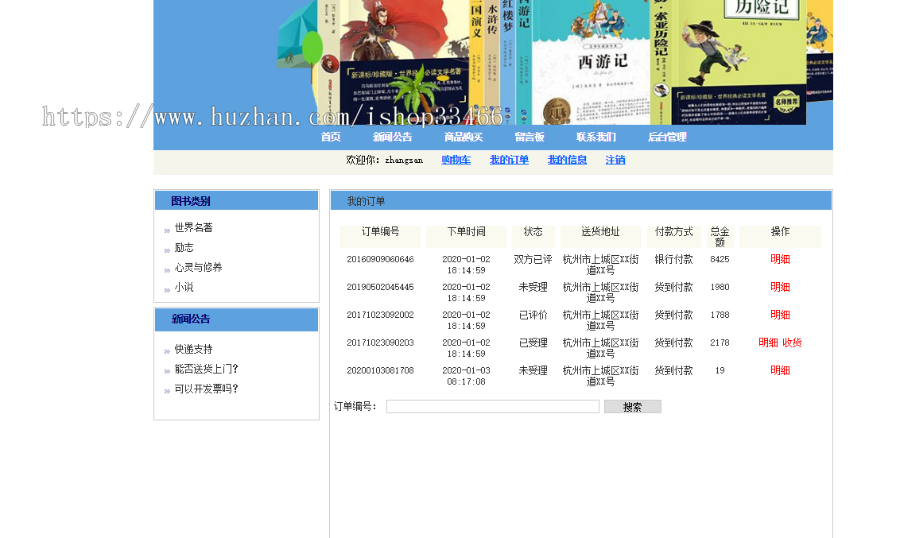900x538 pixels.
Task: Click the 银行付款 payment cell
Action: tap(674, 260)
